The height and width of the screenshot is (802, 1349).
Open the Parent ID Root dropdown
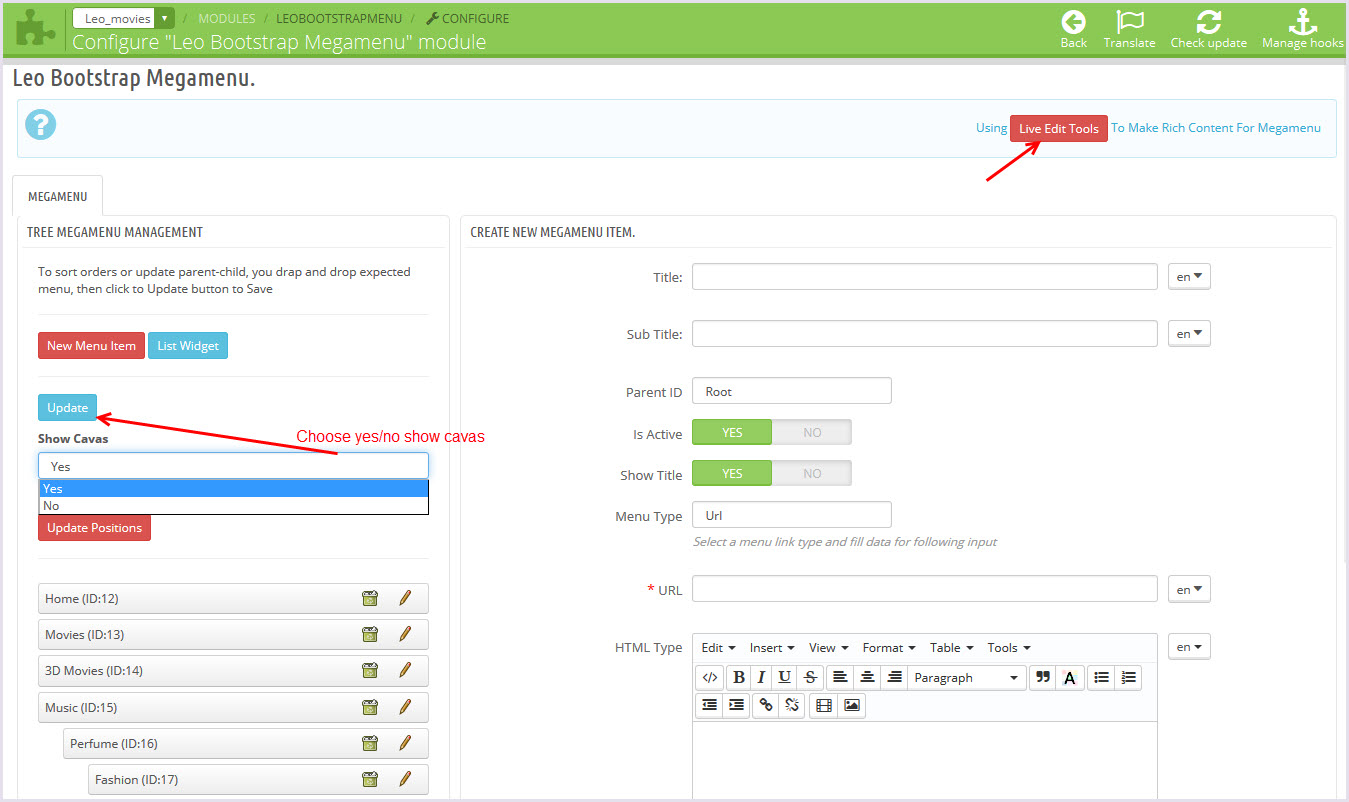pyautogui.click(x=791, y=391)
